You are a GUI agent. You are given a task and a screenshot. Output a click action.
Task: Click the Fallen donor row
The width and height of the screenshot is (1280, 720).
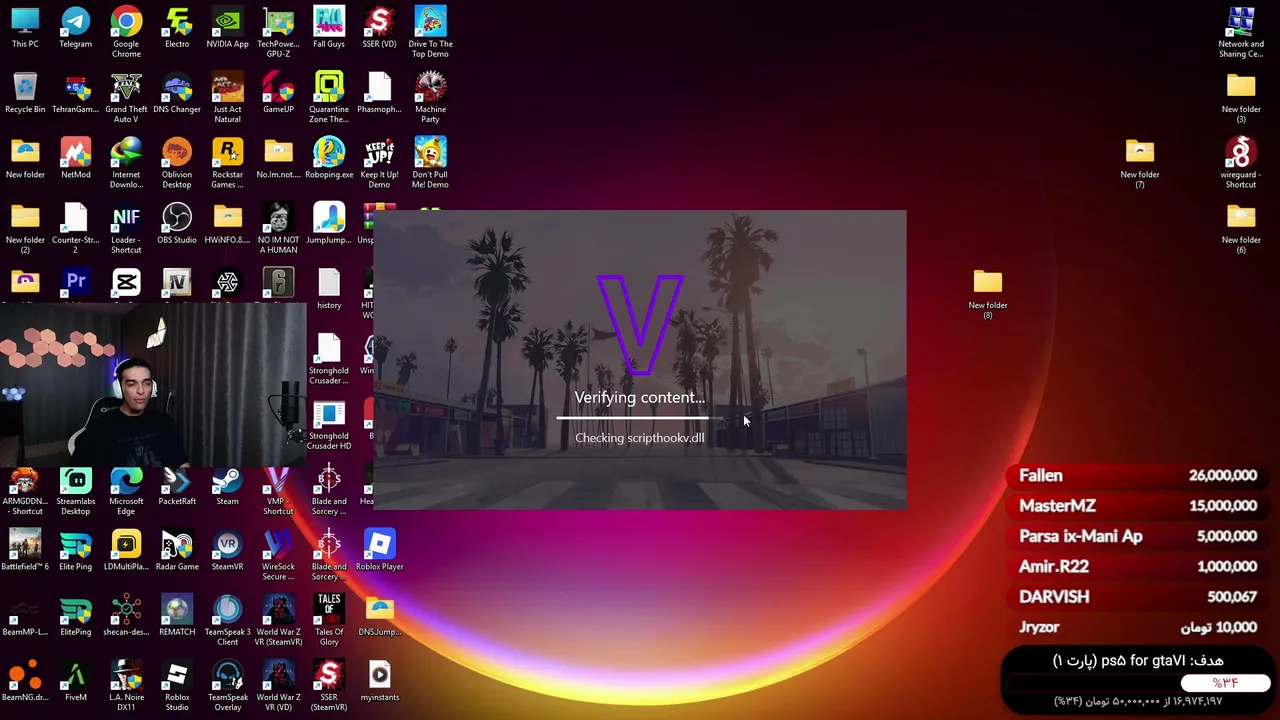[1138, 476]
